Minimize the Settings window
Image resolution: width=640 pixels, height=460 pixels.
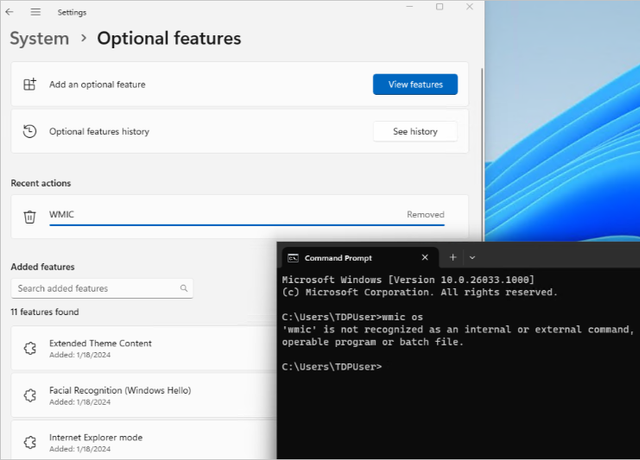(x=410, y=7)
